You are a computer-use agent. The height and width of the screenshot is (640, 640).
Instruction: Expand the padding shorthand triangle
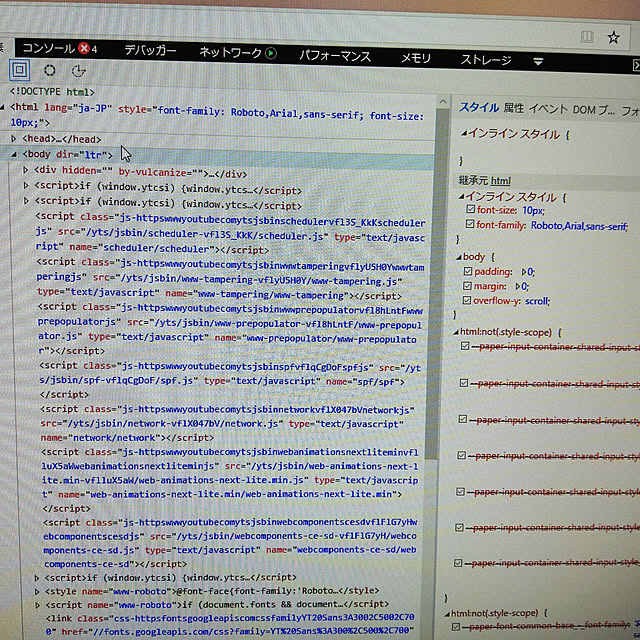pos(524,272)
